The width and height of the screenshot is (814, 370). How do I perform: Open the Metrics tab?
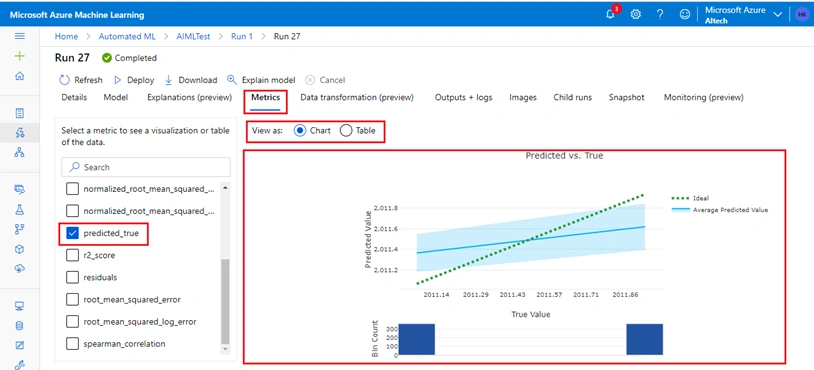tap(266, 97)
